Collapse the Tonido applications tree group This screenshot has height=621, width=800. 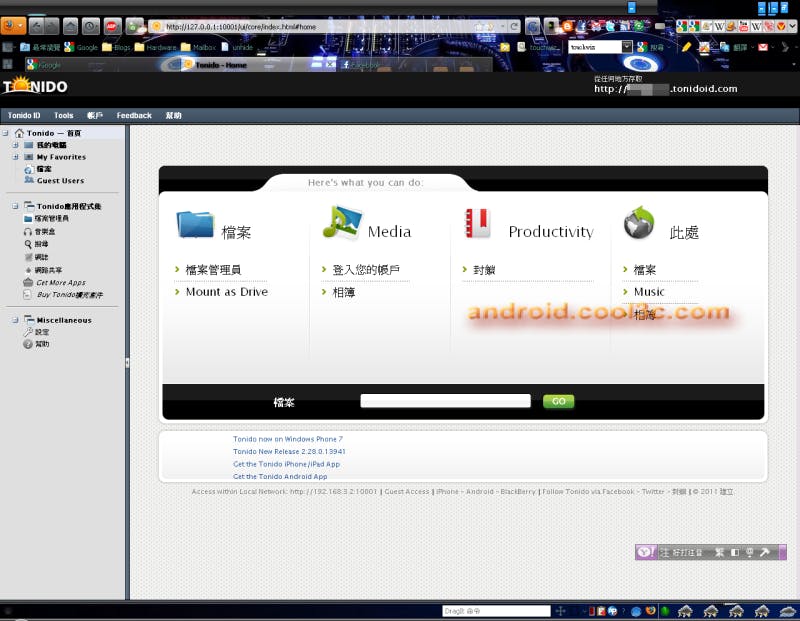(x=15, y=206)
